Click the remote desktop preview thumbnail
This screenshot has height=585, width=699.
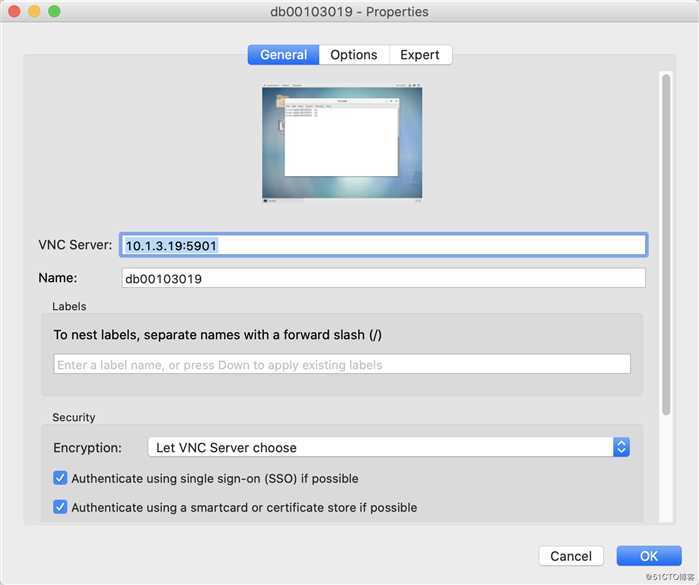pos(342,143)
